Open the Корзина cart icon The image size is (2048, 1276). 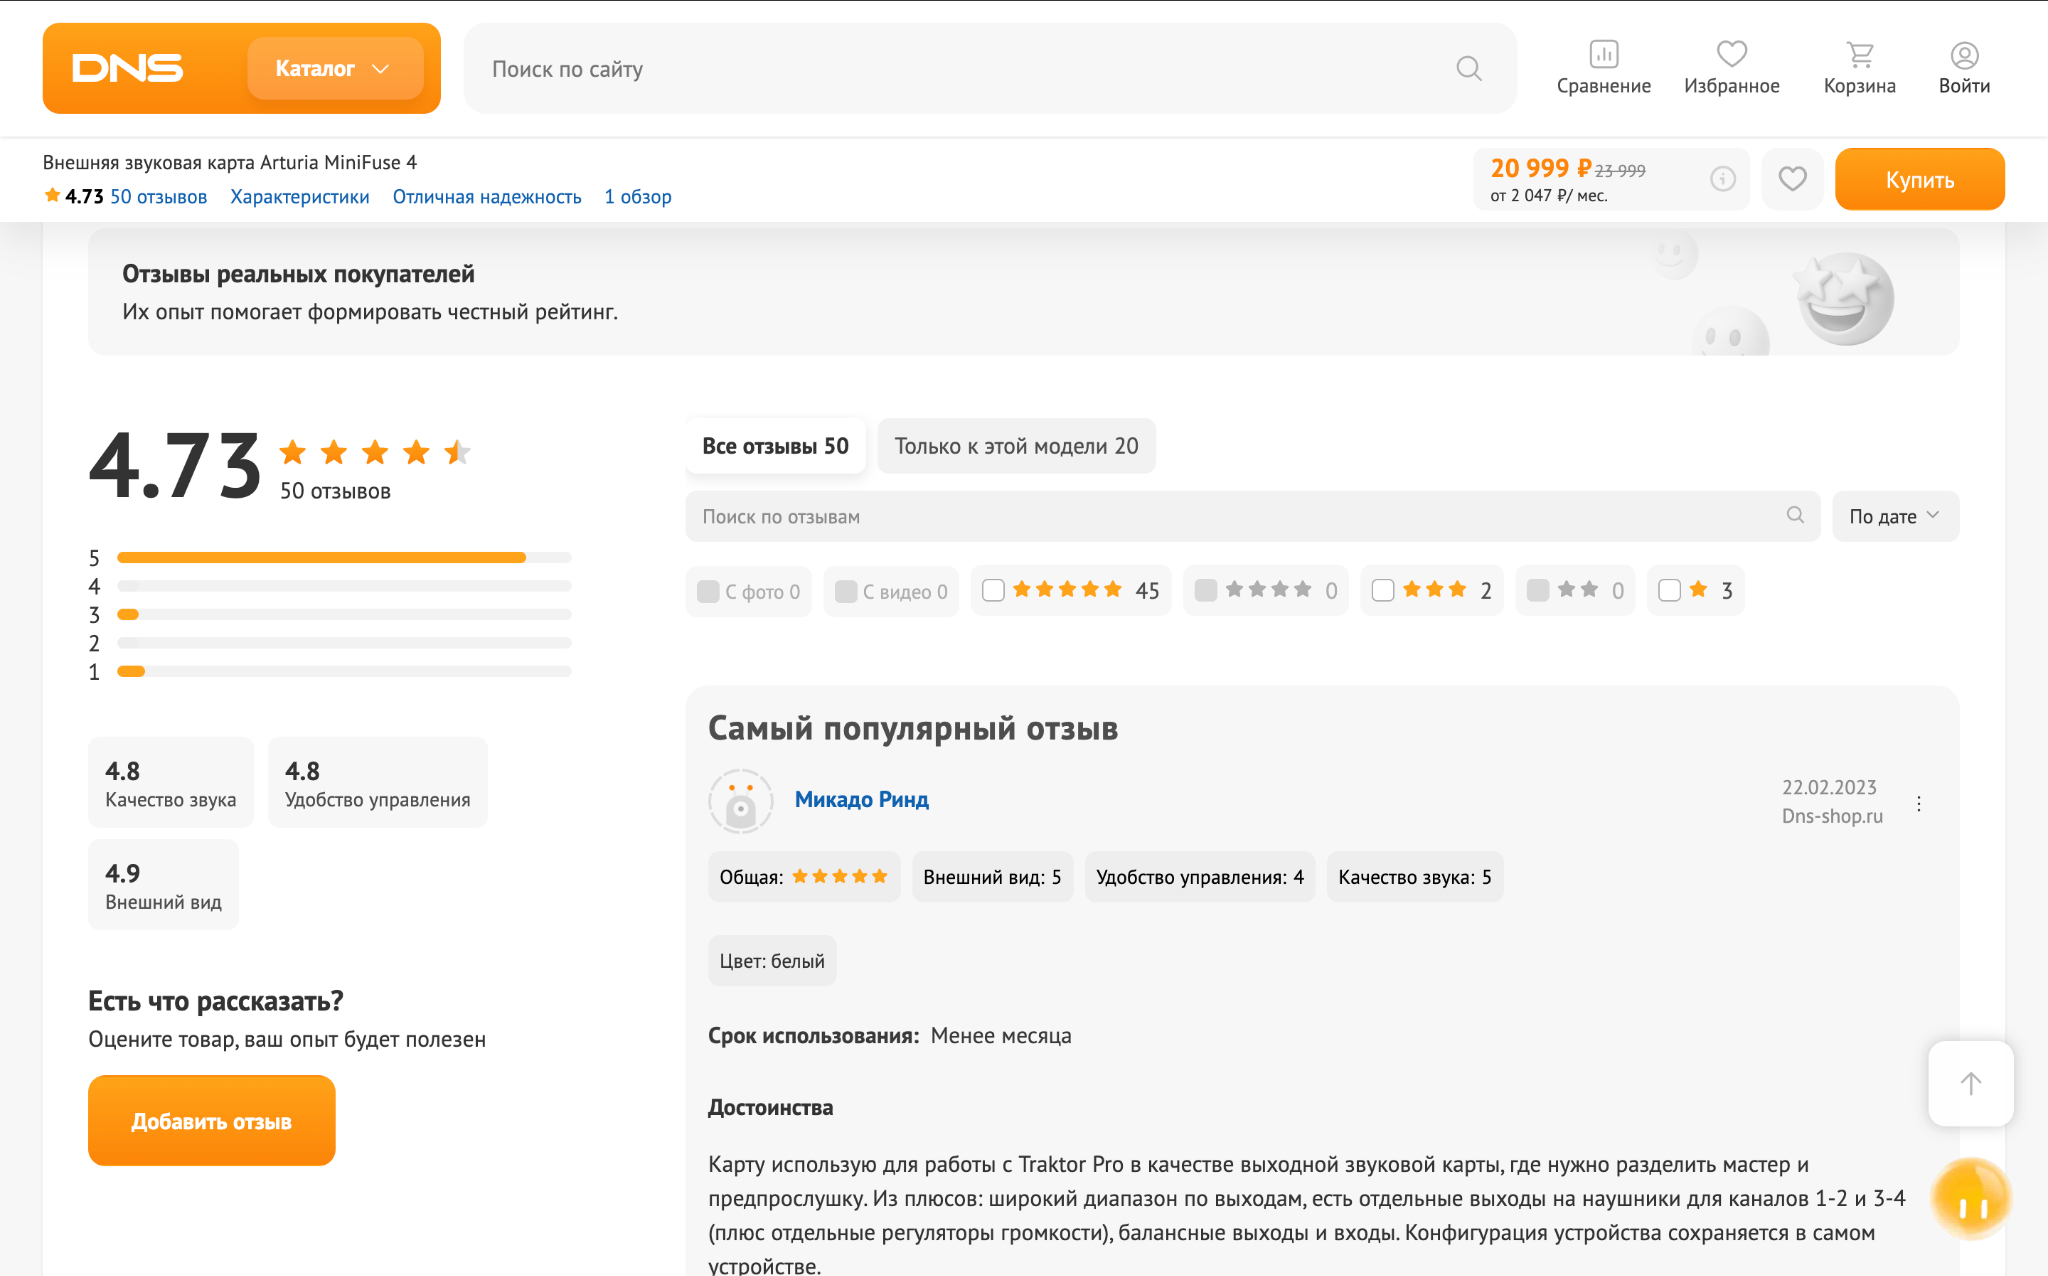[1859, 68]
